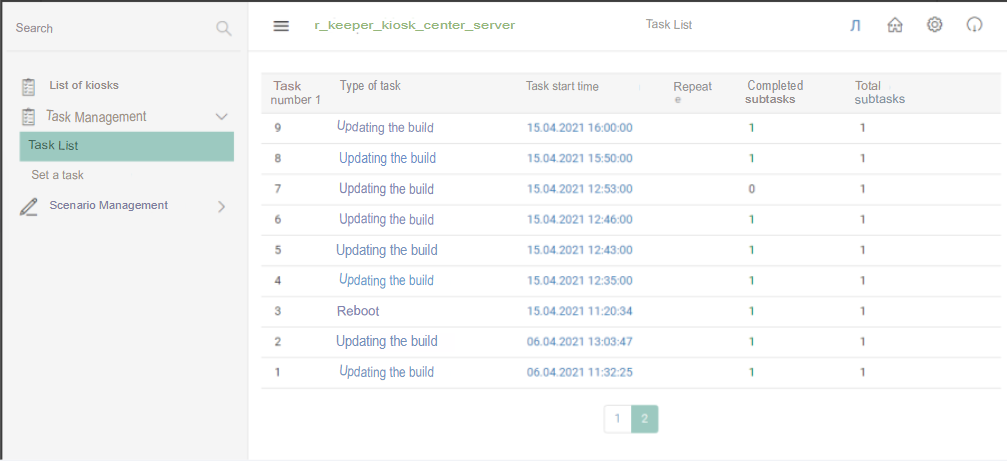
Task: Open task 9 start time 15.04.2021 16:00:00
Action: pyautogui.click(x=579, y=128)
